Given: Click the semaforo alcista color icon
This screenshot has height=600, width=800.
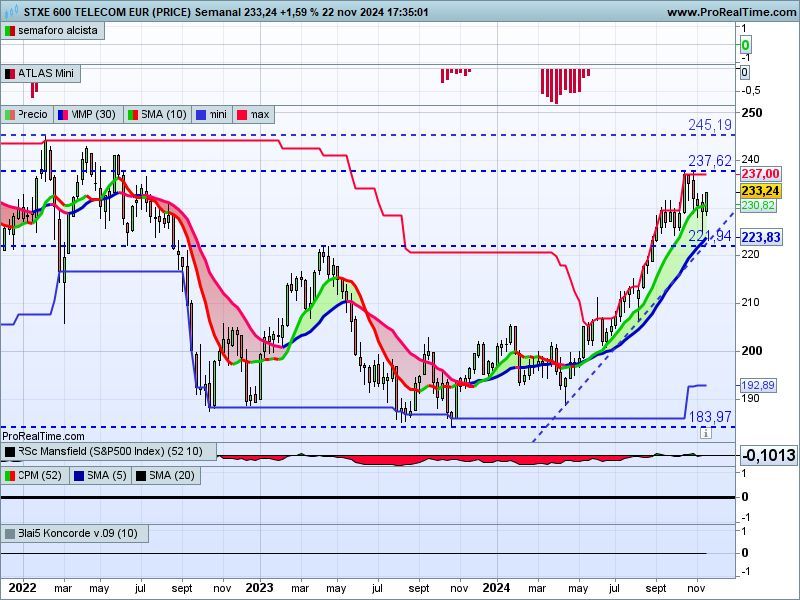Looking at the screenshot, I should pos(9,31).
